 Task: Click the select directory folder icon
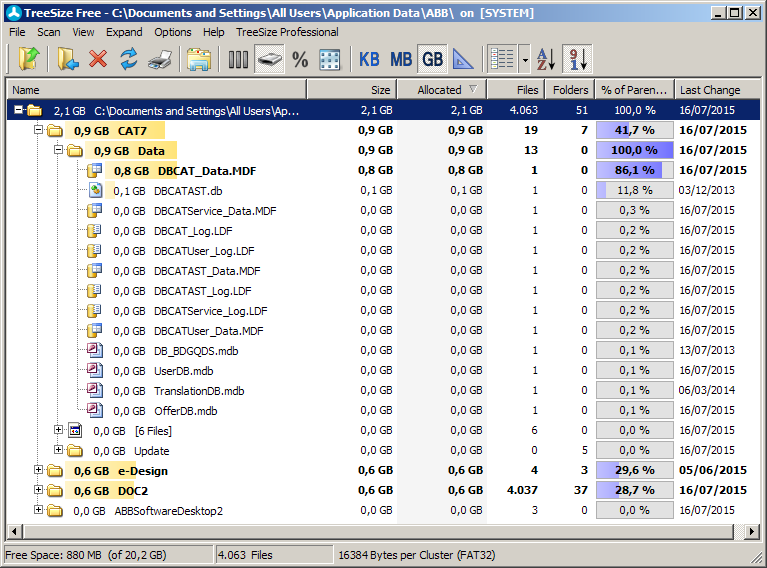[x=68, y=59]
